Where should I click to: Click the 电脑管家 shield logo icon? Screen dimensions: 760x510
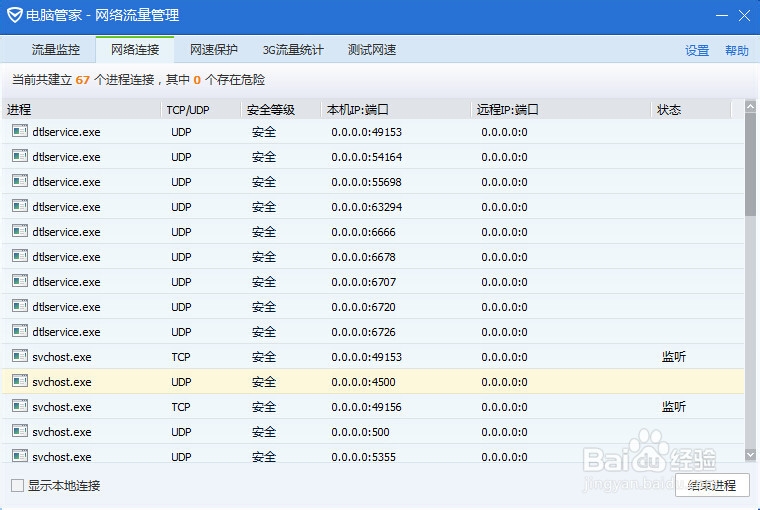15,15
